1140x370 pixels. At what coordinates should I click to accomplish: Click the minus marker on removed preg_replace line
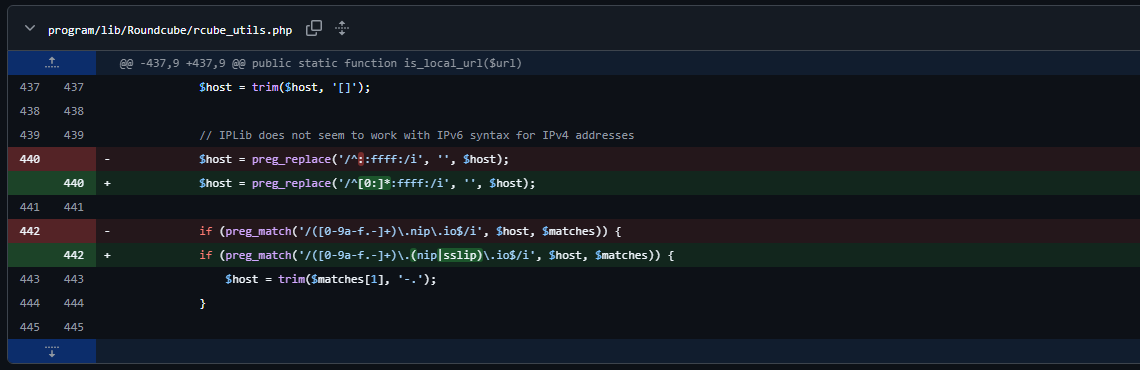(x=107, y=159)
